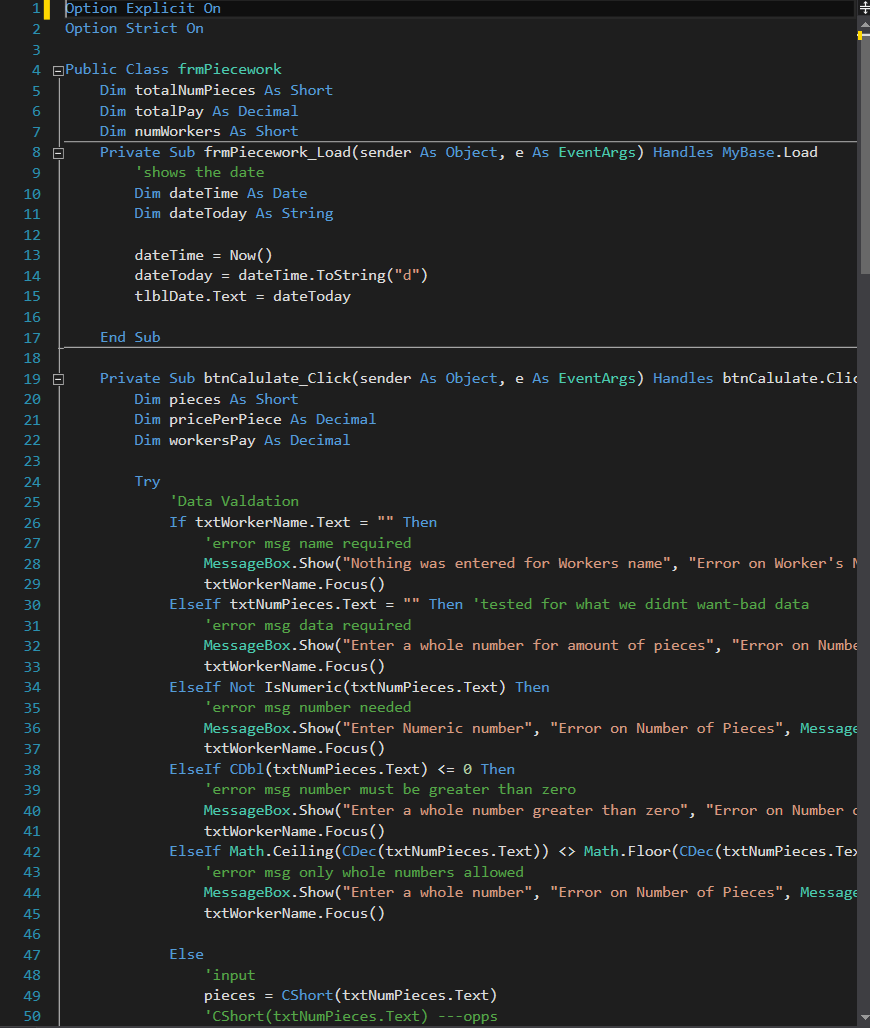Click the vertical scrollbar down arrow
The image size is (870, 1028).
pos(863,1018)
